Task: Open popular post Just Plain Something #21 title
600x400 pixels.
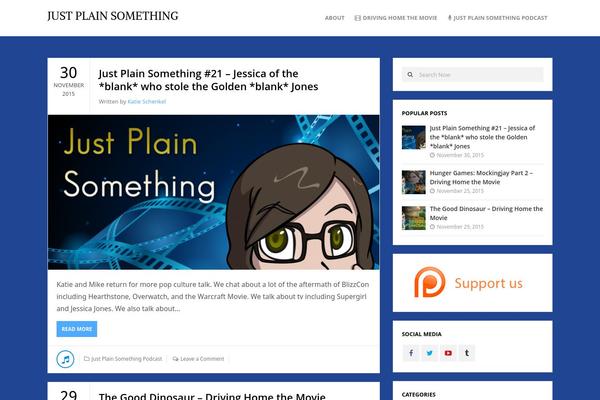Action: pyautogui.click(x=482, y=137)
